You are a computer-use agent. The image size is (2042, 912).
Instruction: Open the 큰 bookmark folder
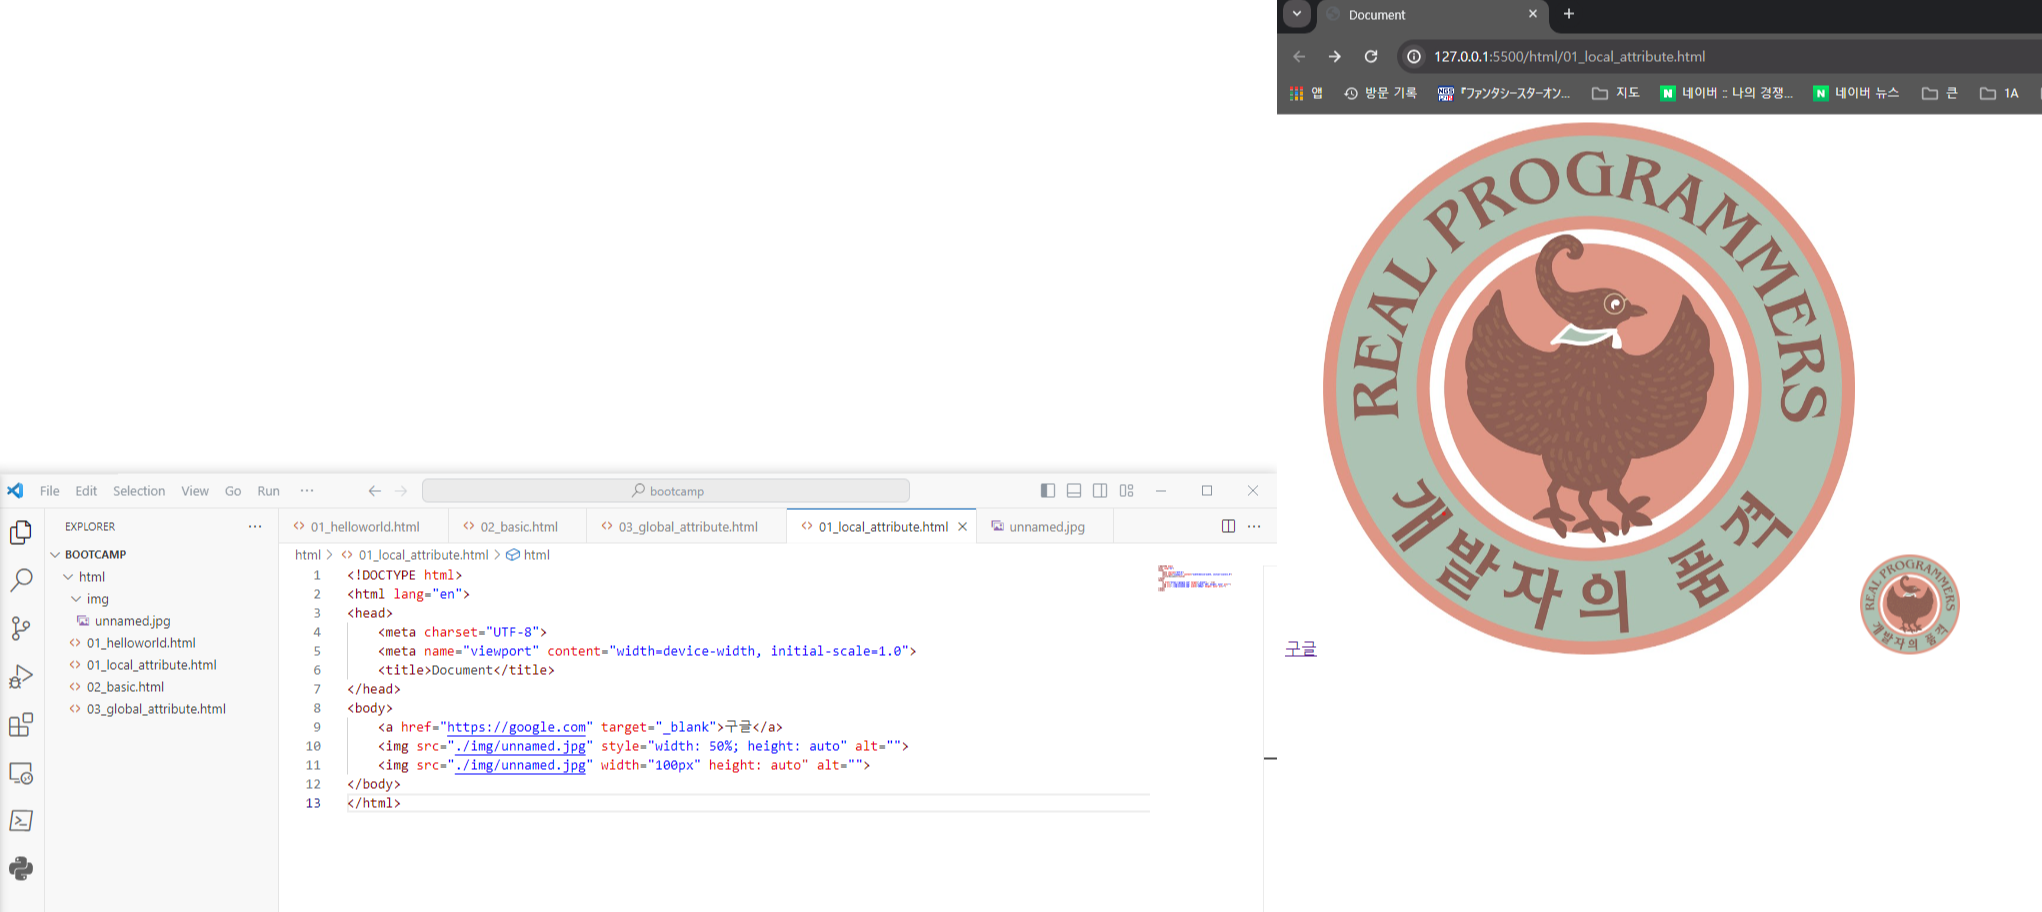coord(1940,93)
